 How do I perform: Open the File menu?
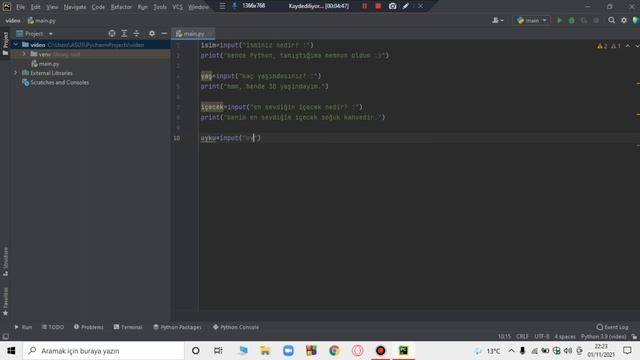pyautogui.click(x=20, y=7)
